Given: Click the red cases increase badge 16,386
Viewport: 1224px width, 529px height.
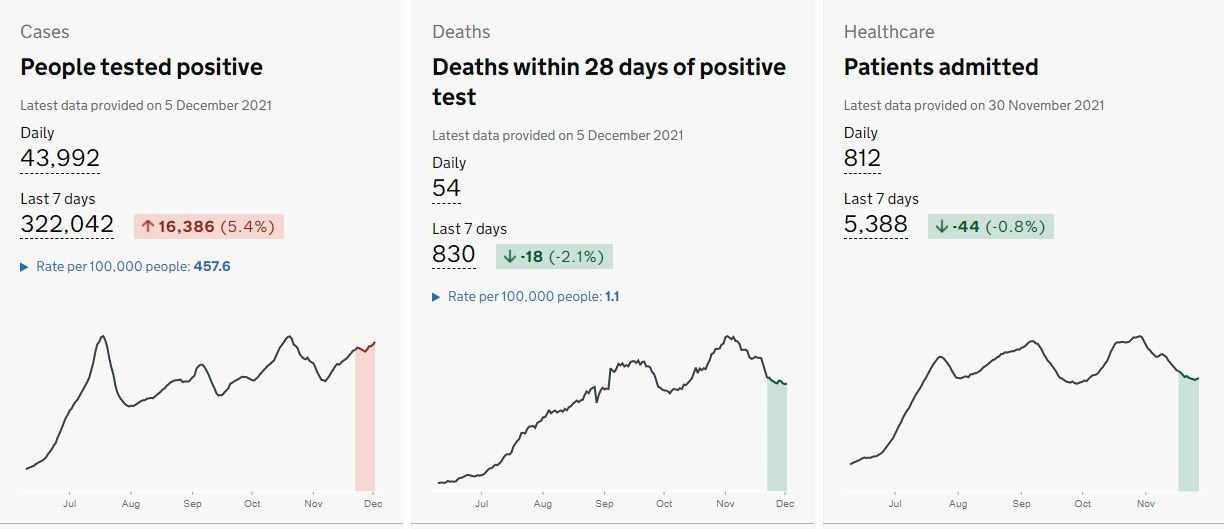Looking at the screenshot, I should coord(209,226).
